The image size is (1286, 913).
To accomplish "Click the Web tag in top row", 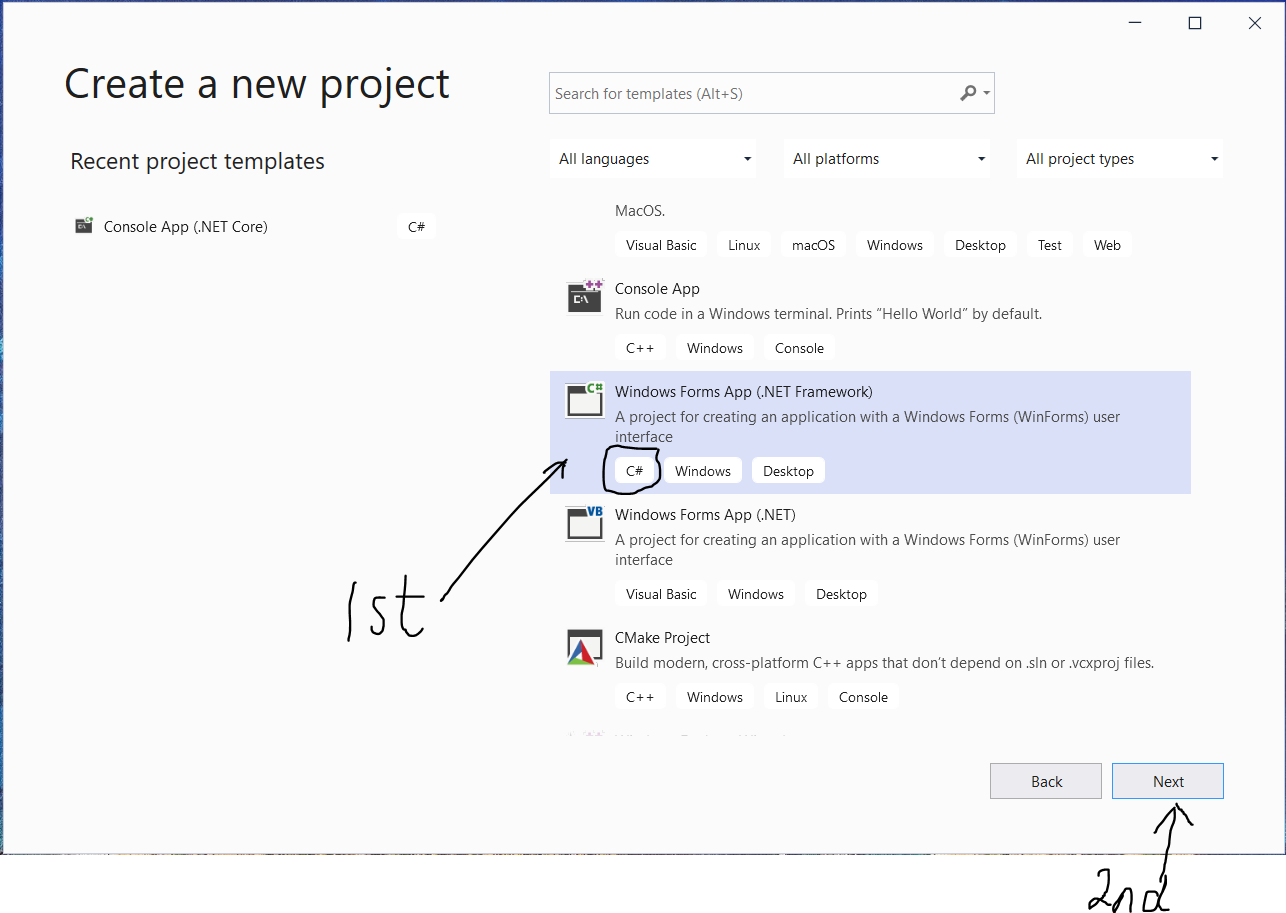I will 1107,245.
